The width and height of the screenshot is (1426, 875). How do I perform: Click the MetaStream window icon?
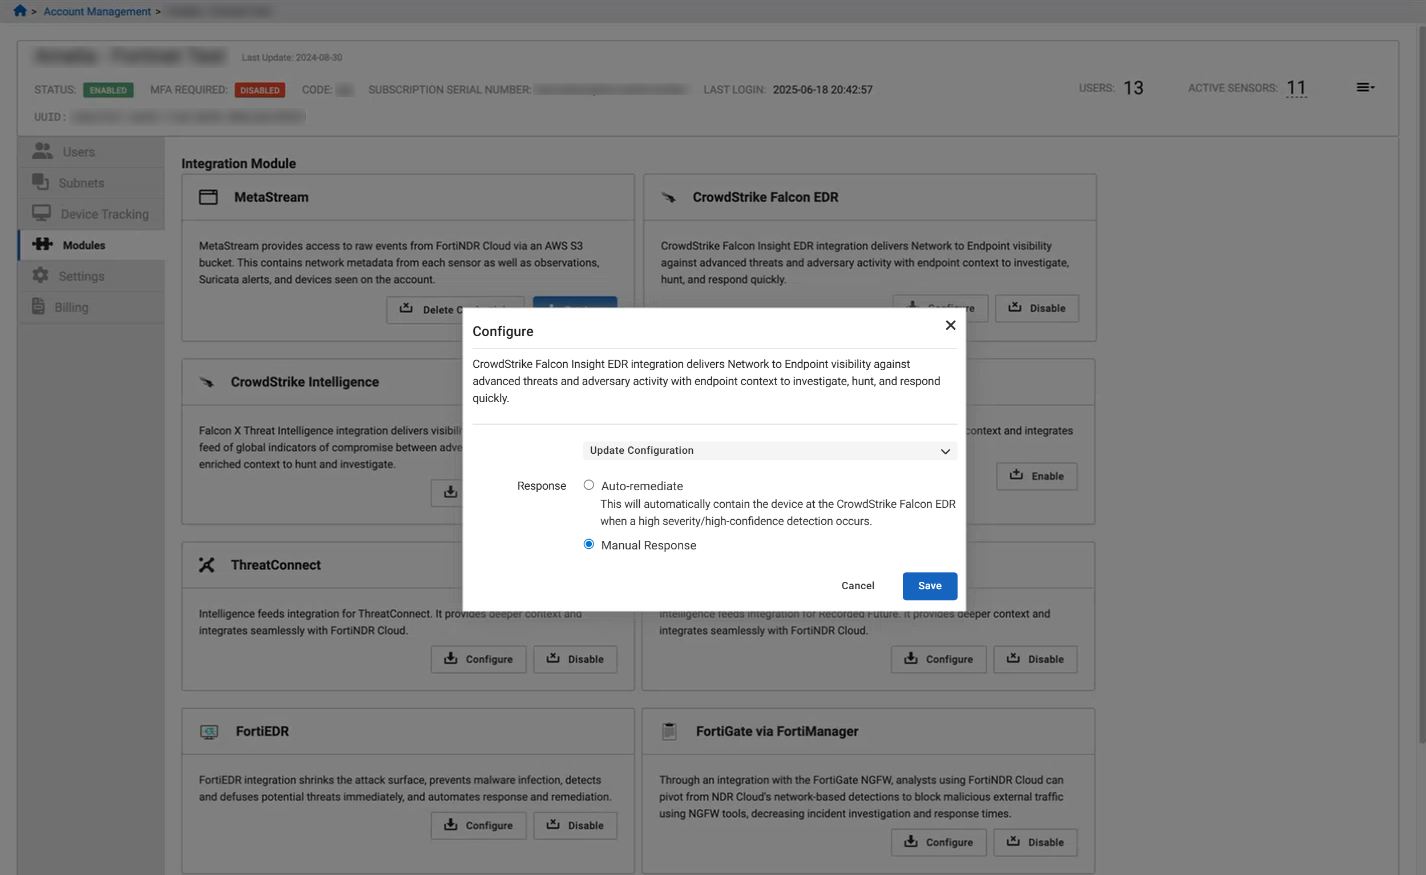click(208, 197)
